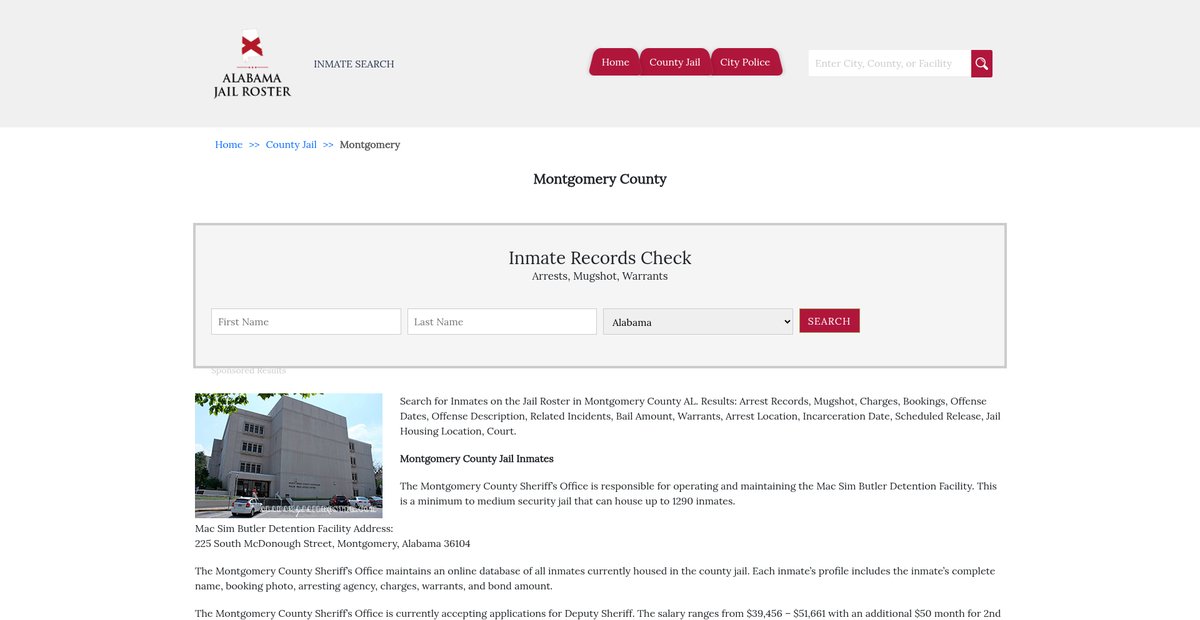Follow the Home breadcrumb link
The image size is (1200, 620).
[228, 145]
